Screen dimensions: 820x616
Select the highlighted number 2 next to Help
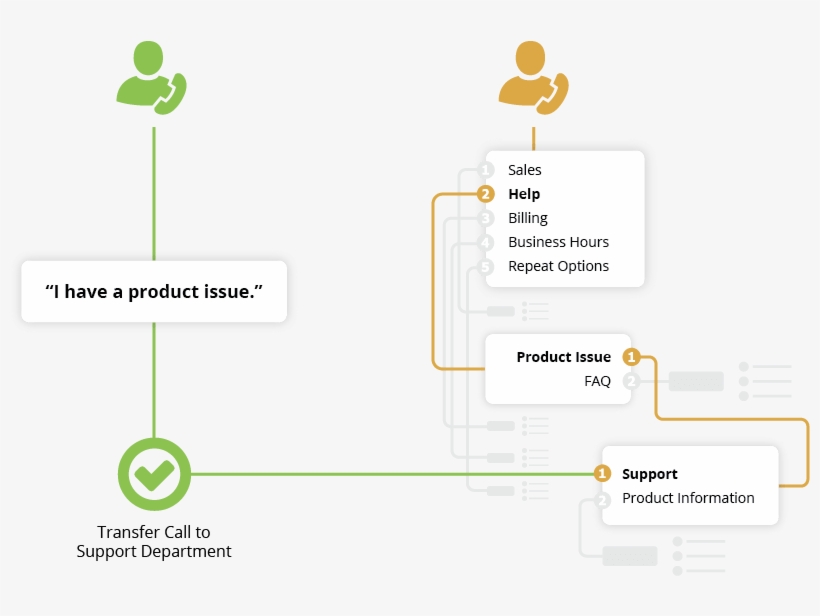pos(487,193)
